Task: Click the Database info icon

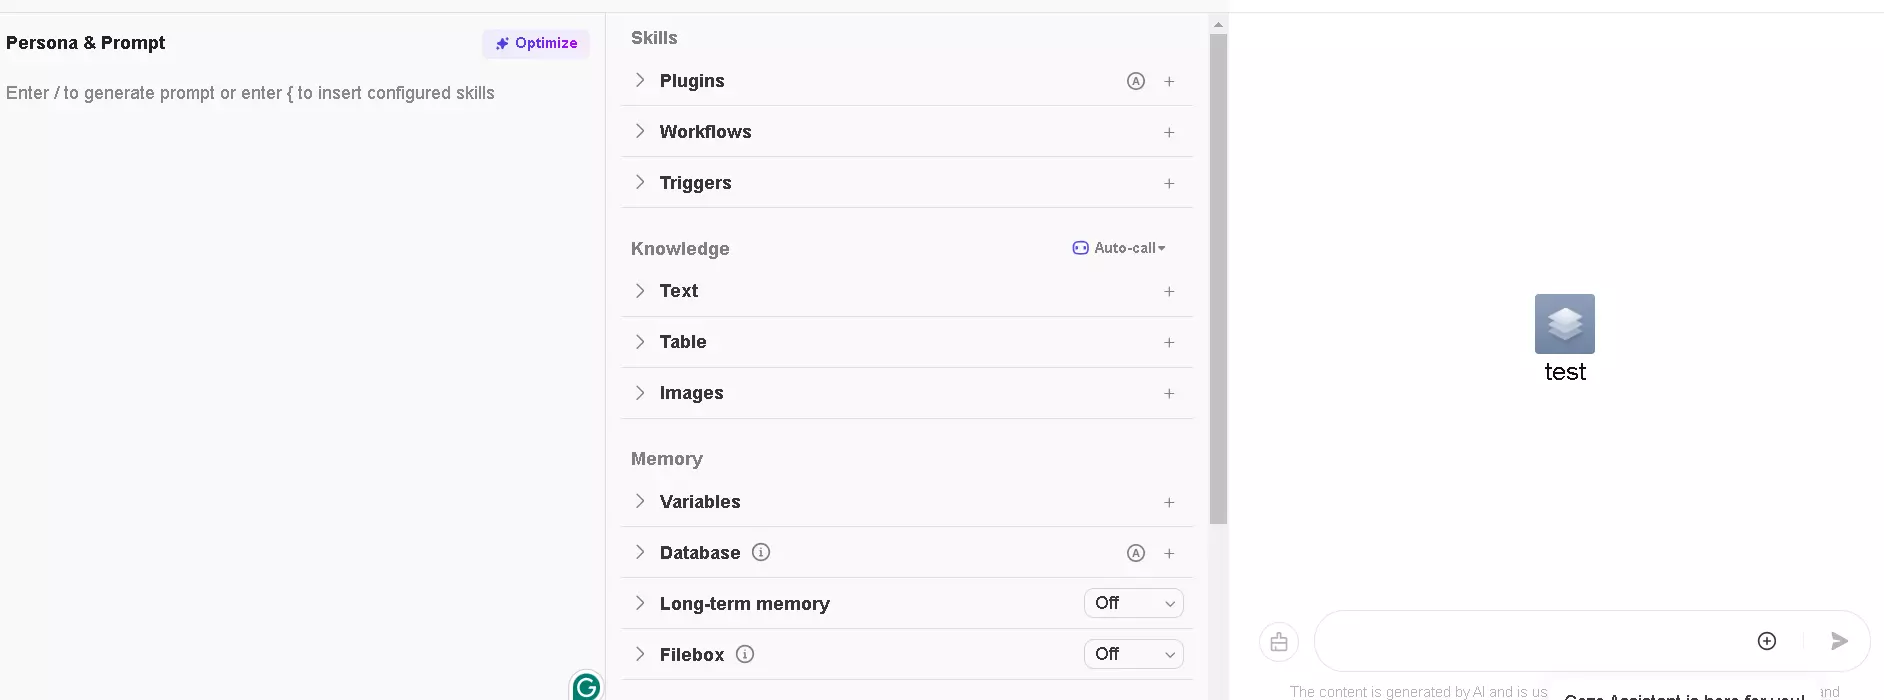Action: pyautogui.click(x=761, y=552)
